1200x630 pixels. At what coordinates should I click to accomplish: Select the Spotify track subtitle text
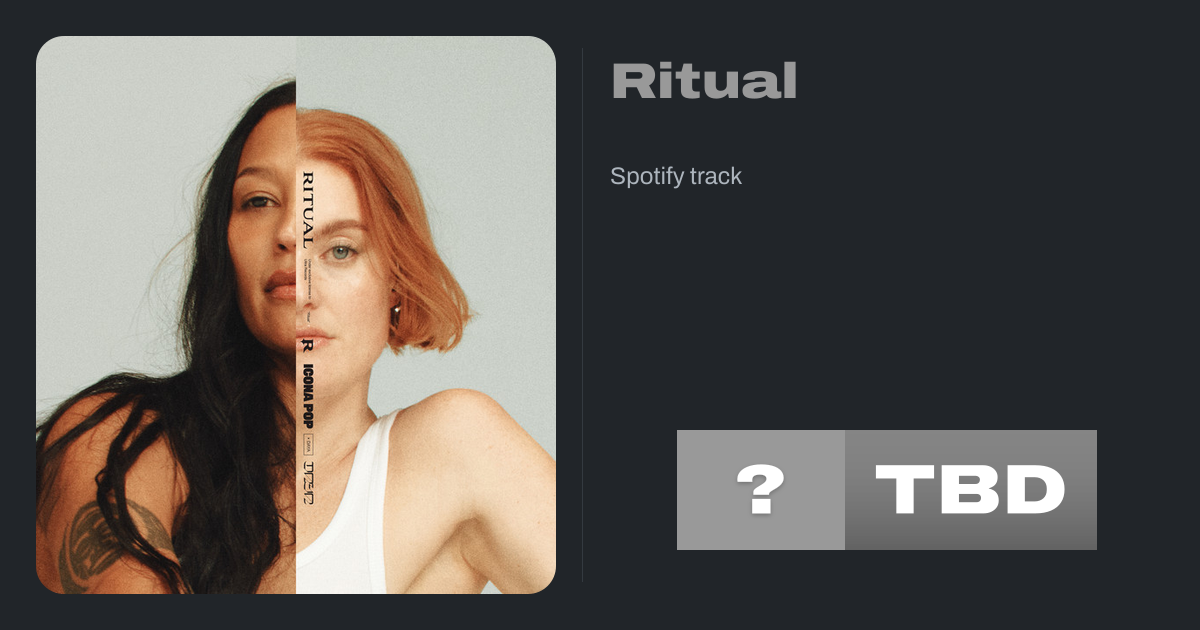click(x=676, y=177)
